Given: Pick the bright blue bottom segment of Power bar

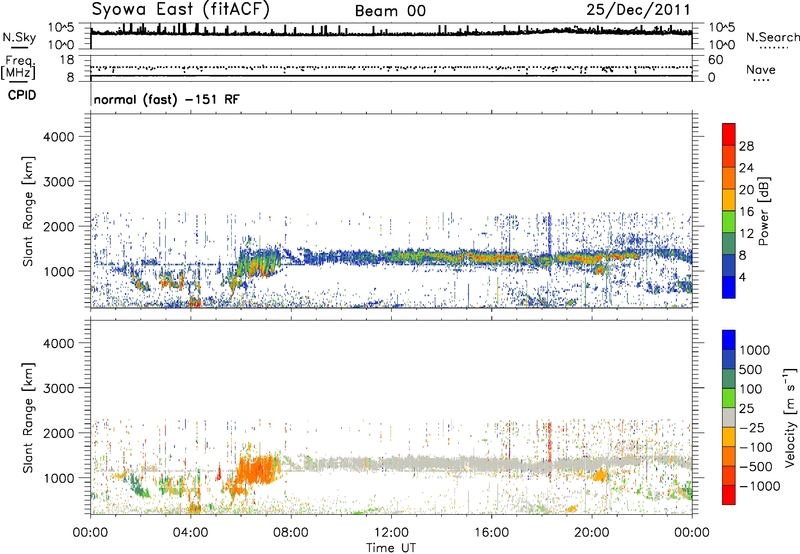Looking at the screenshot, I should (x=729, y=287).
